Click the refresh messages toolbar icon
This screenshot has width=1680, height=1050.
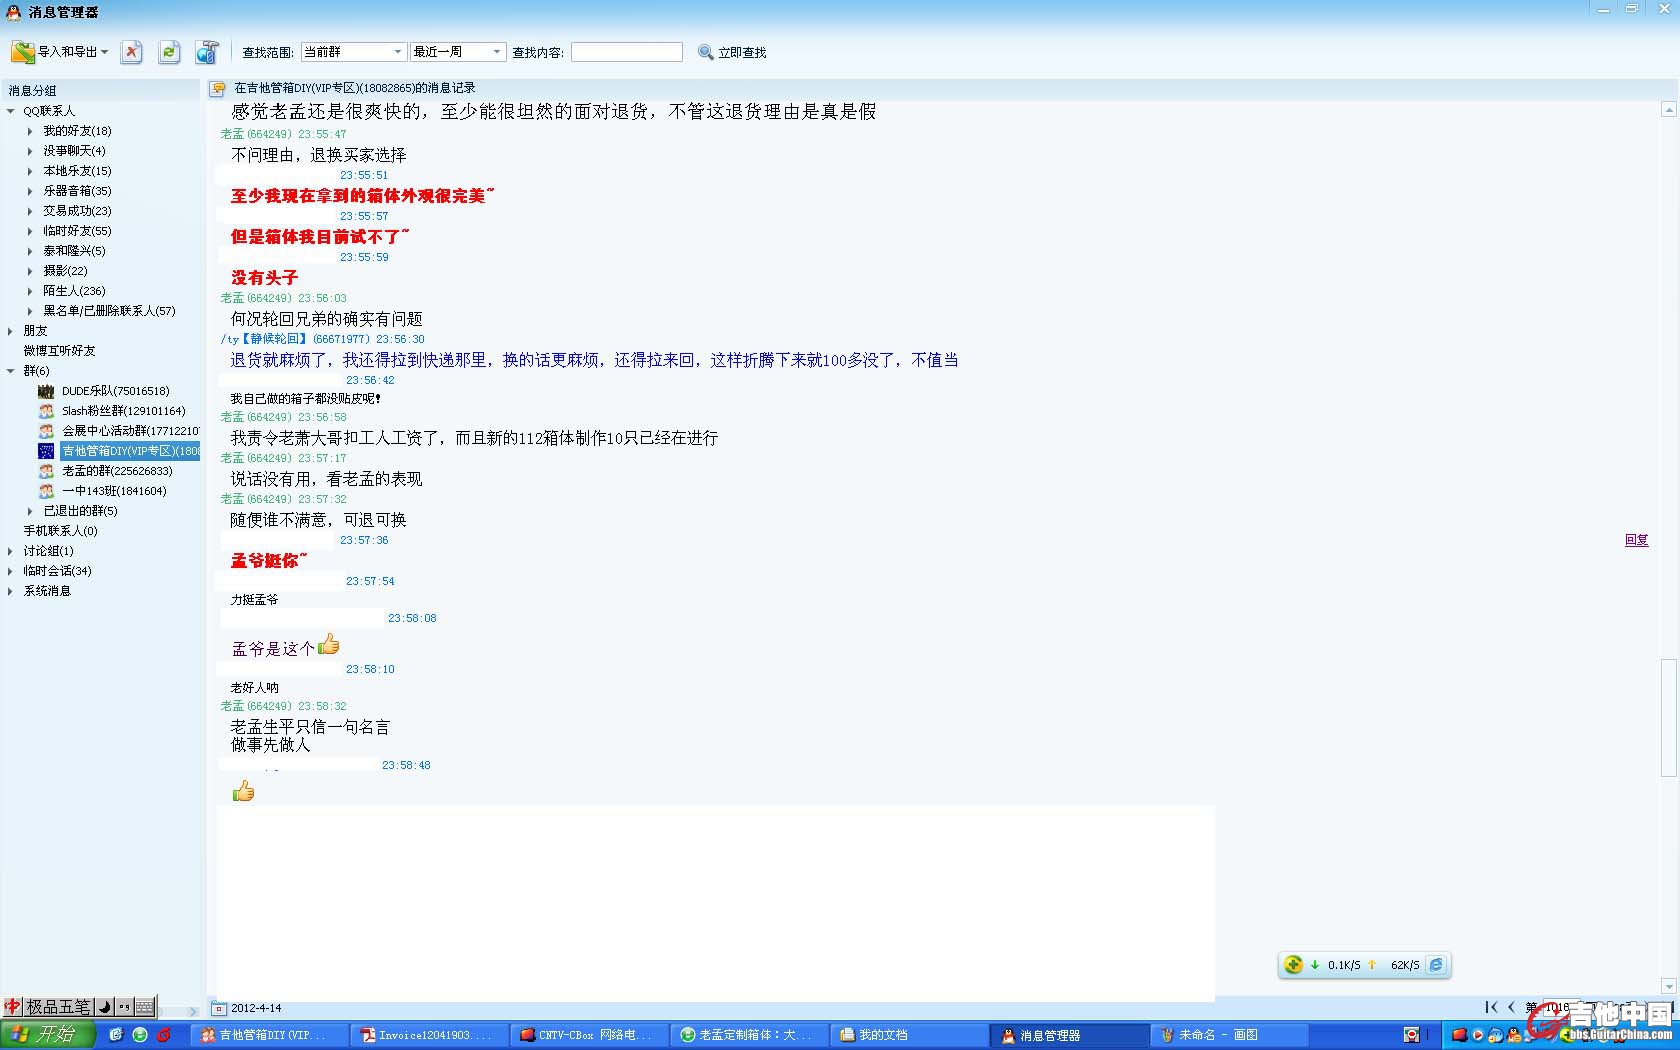pyautogui.click(x=169, y=52)
